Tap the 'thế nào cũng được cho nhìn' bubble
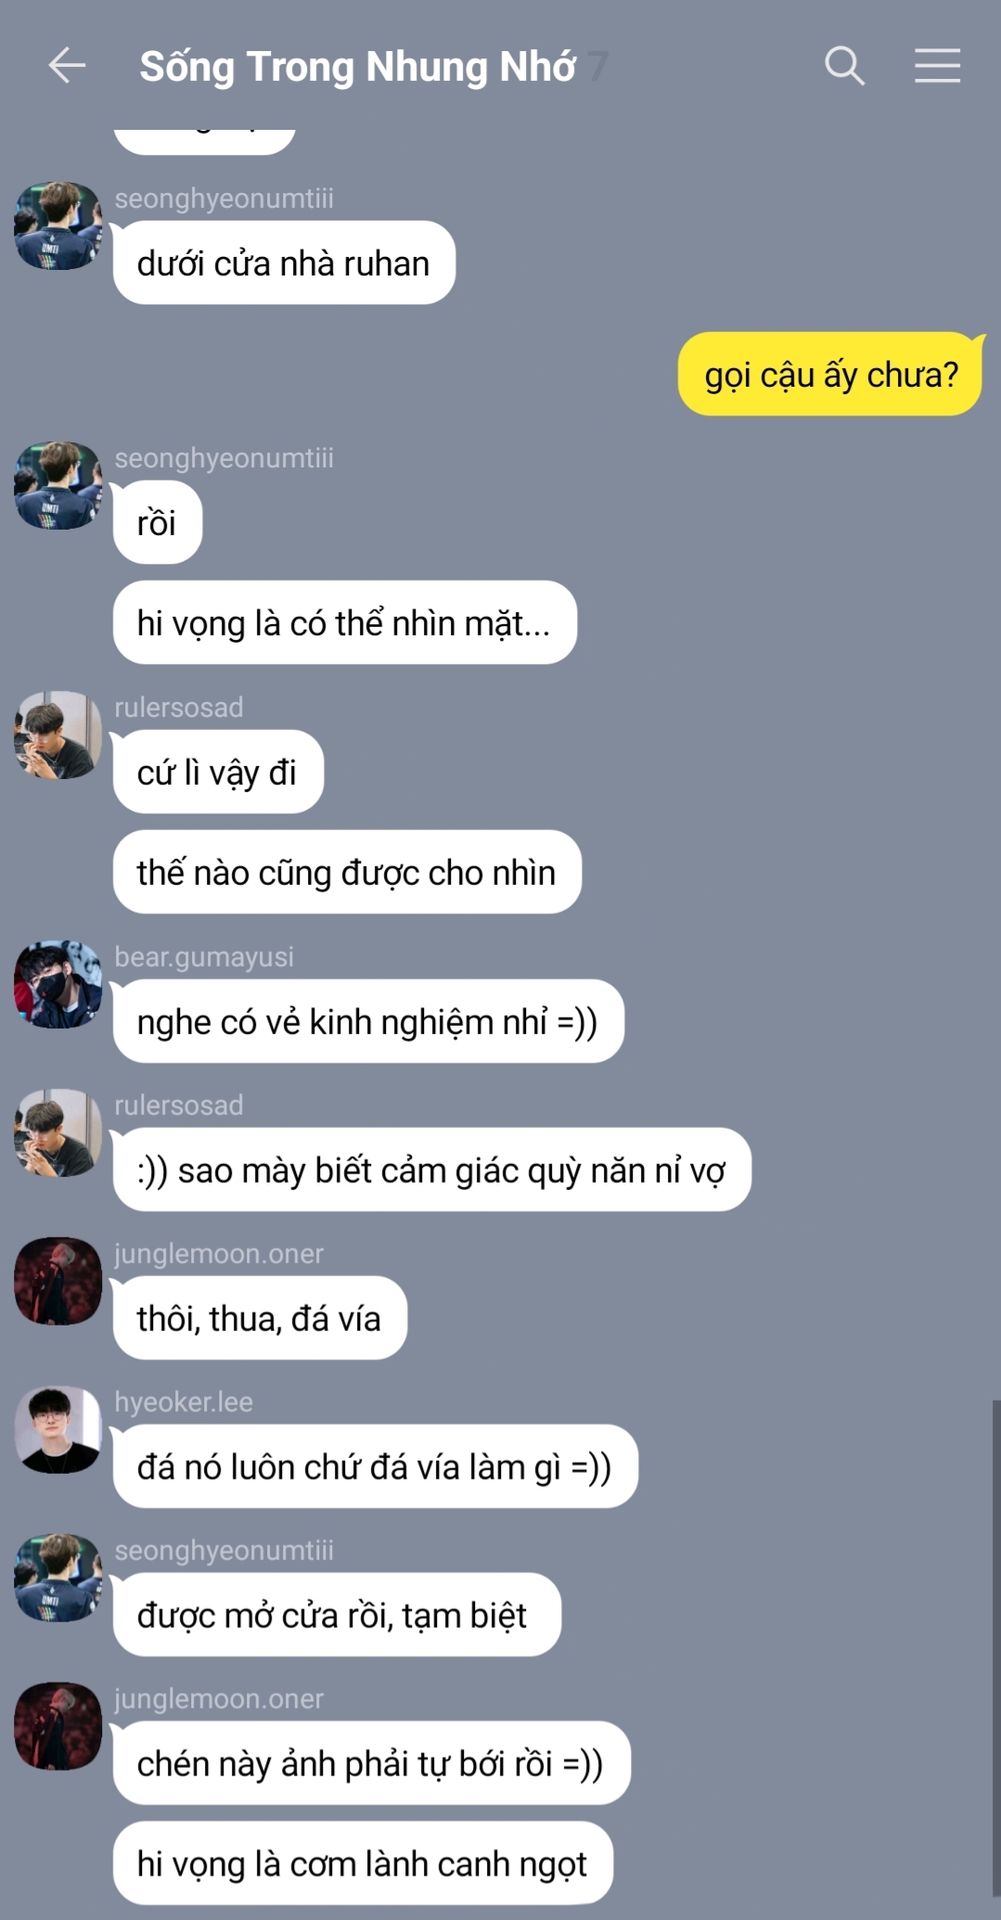Image resolution: width=1001 pixels, height=1920 pixels. pyautogui.click(x=347, y=872)
